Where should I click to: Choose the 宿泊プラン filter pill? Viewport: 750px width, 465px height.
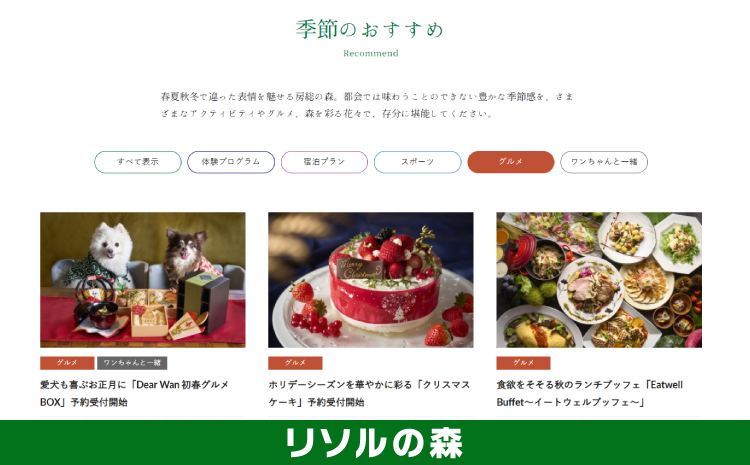(324, 162)
